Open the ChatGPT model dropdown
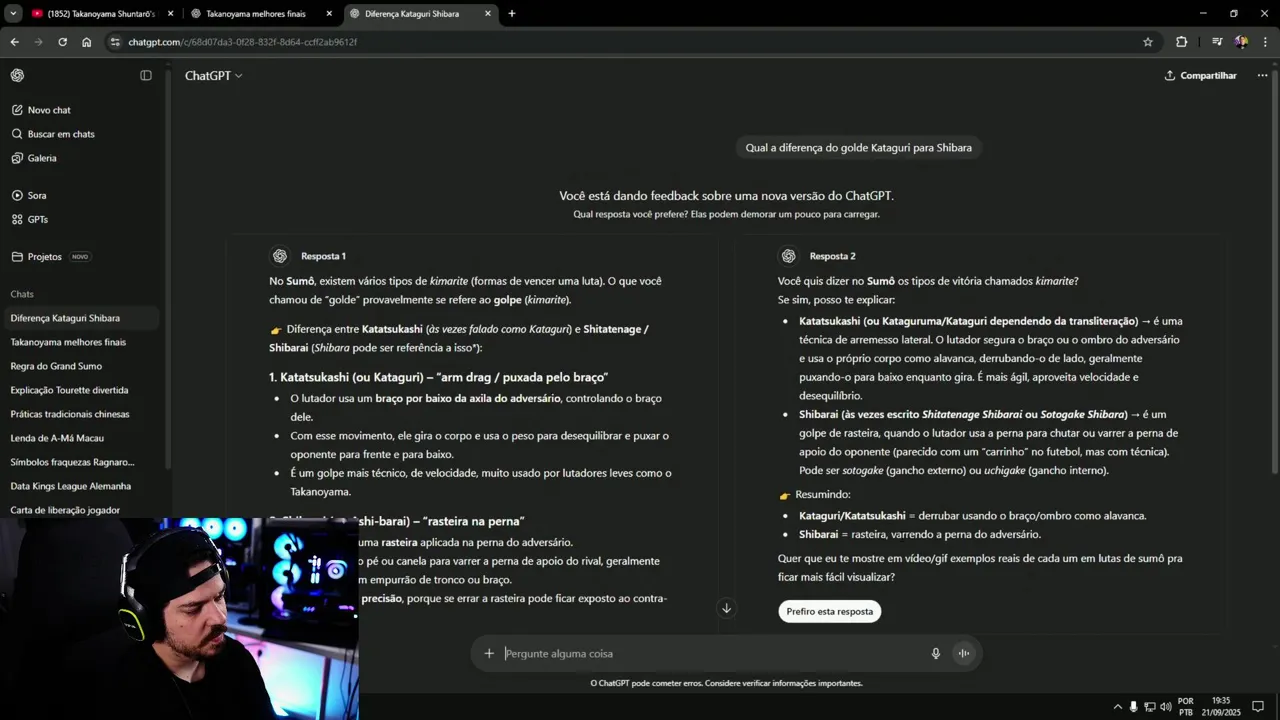This screenshot has height=720, width=1280. click(x=213, y=76)
